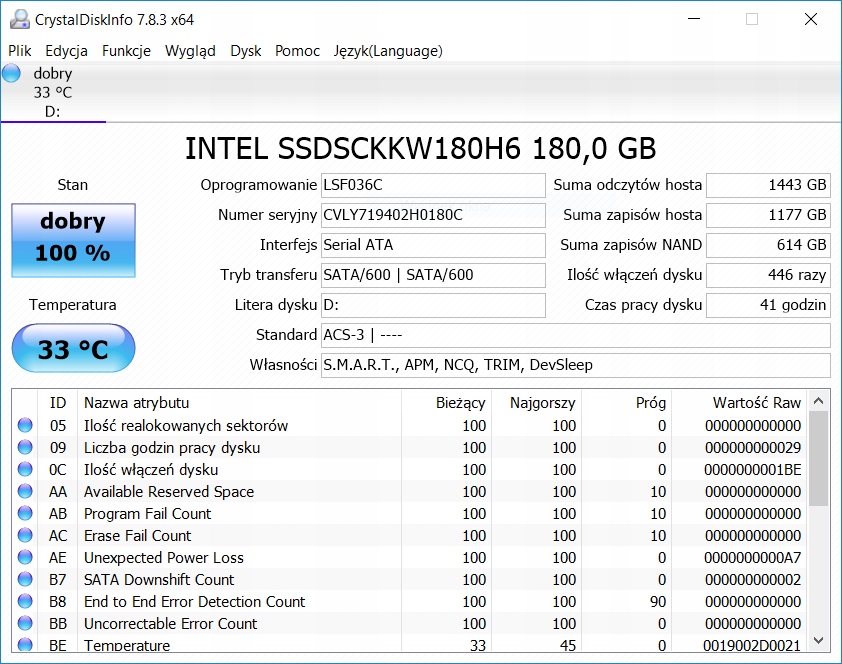
Task: Open the Plik menu
Action: pos(19,51)
